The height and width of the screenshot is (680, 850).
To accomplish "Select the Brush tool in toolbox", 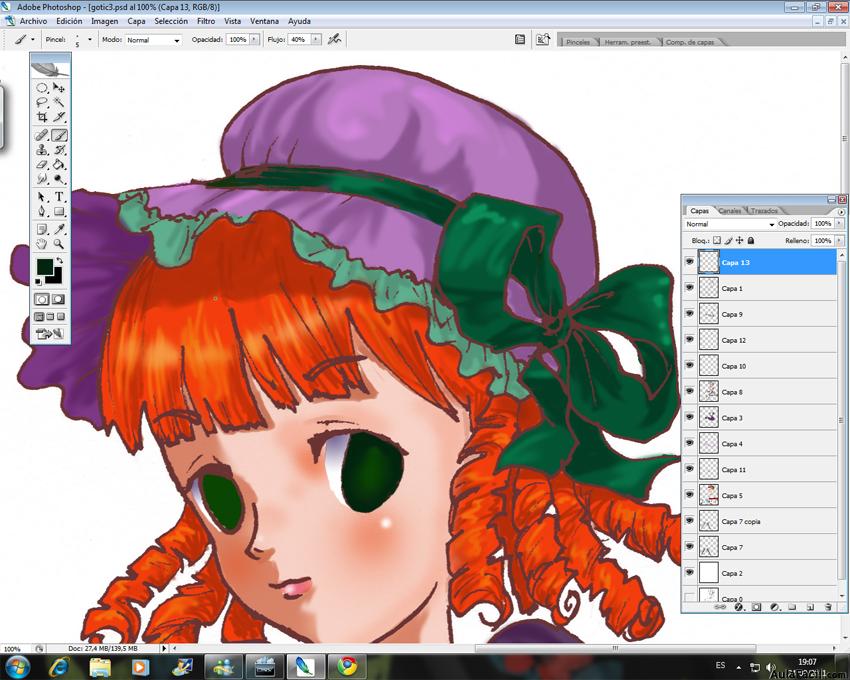I will click(x=59, y=135).
